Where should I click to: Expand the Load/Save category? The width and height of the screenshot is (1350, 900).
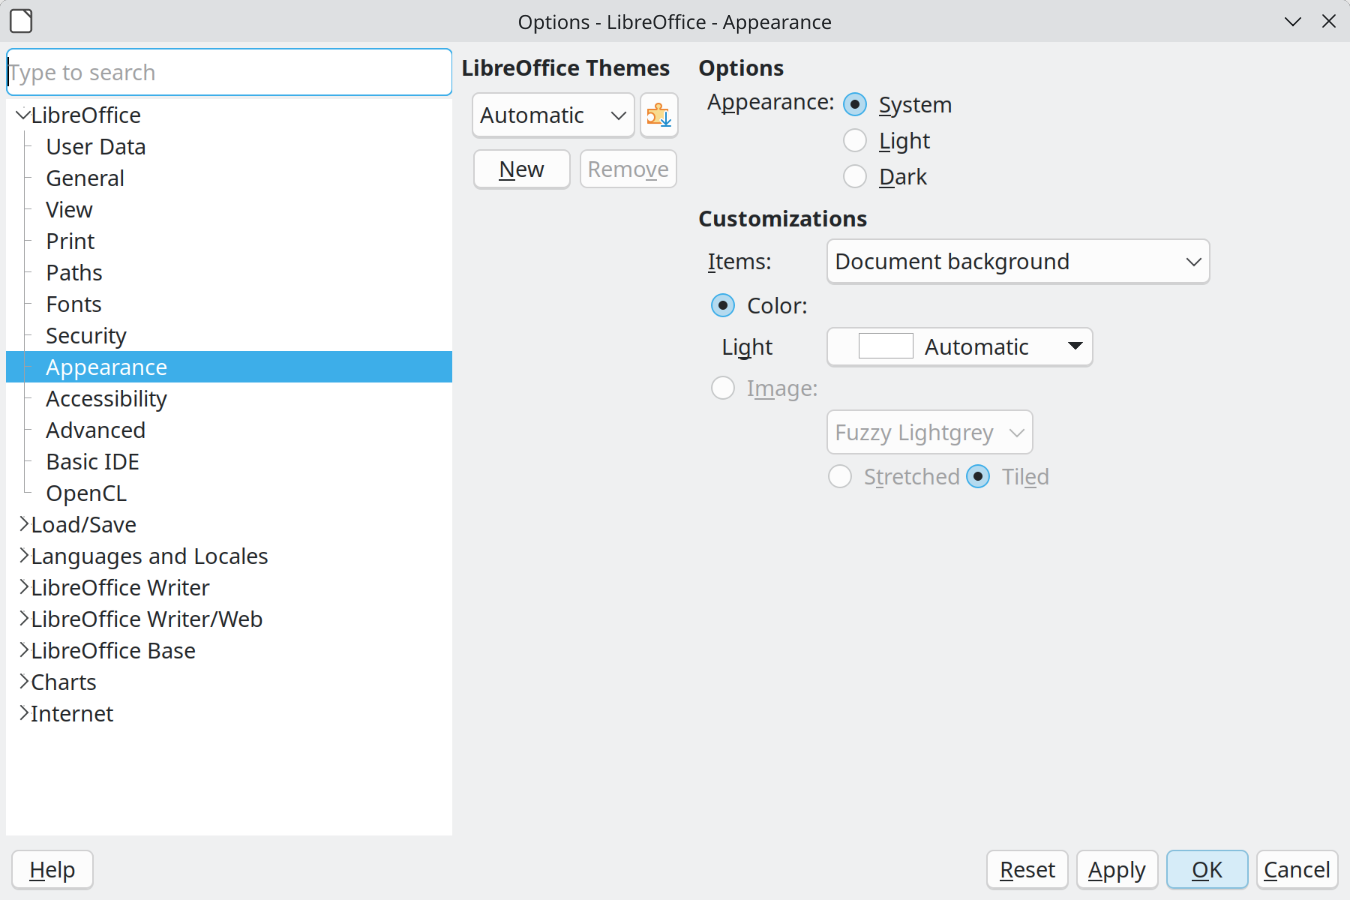tap(22, 524)
